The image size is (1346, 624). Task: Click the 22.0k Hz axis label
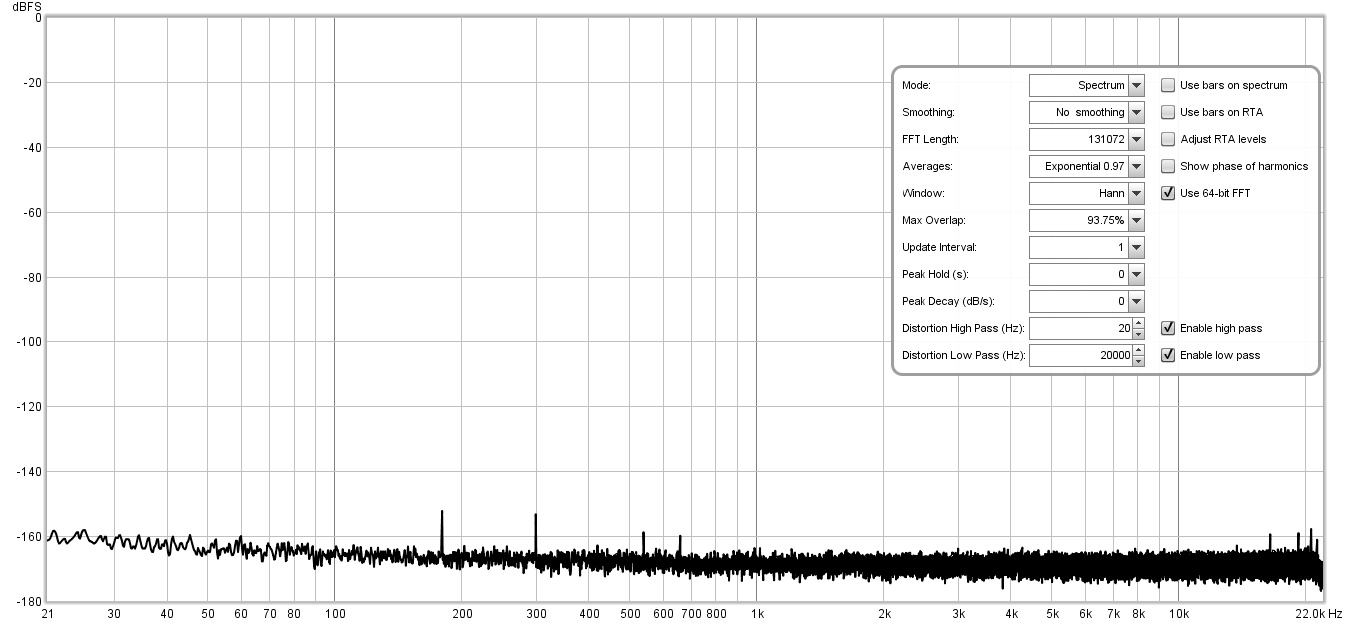1318,613
